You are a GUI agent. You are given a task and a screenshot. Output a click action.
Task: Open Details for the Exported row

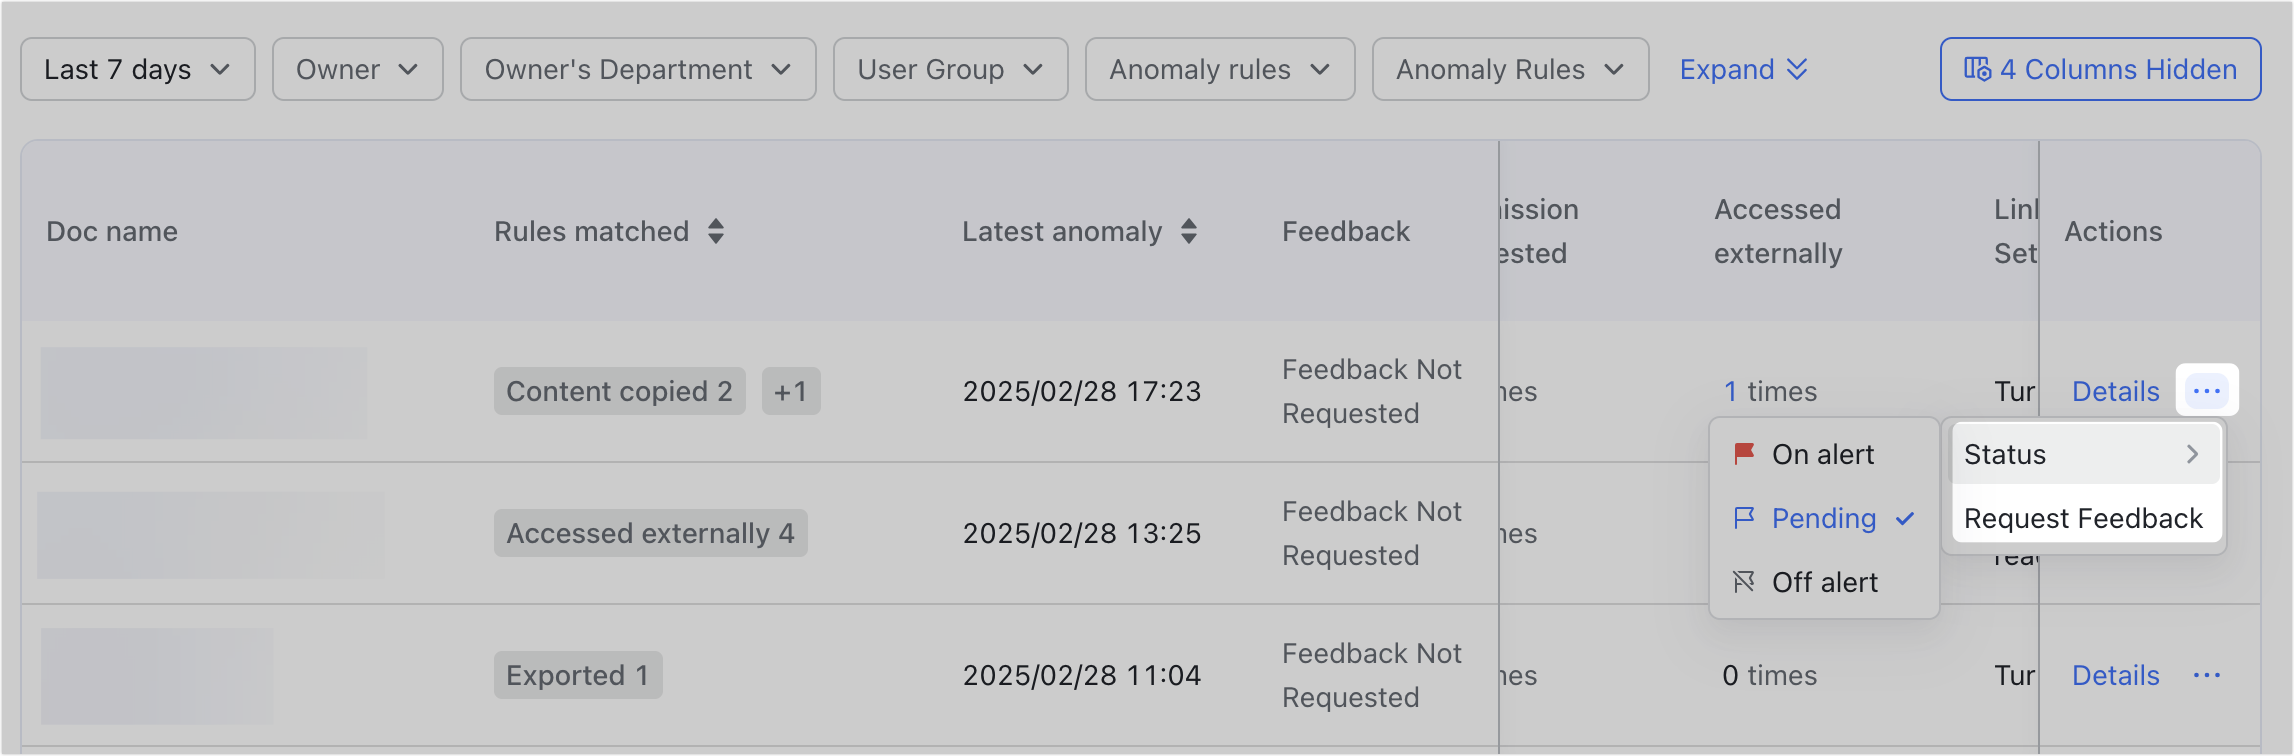pos(2115,675)
